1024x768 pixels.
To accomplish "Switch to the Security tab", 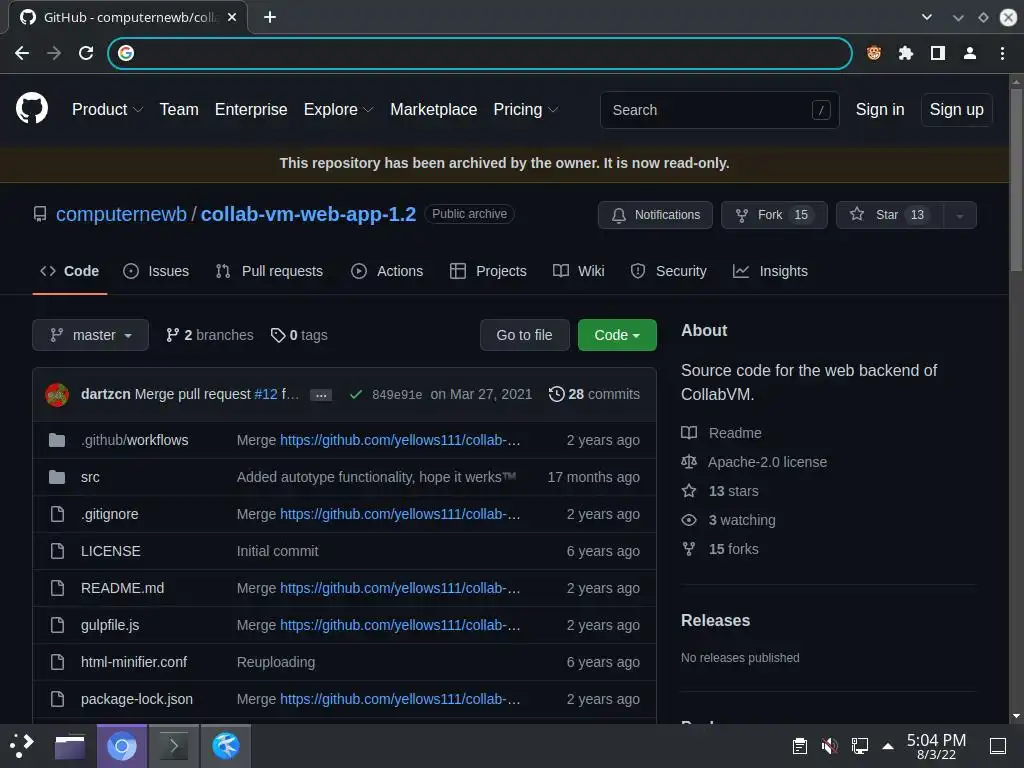I will tap(669, 271).
